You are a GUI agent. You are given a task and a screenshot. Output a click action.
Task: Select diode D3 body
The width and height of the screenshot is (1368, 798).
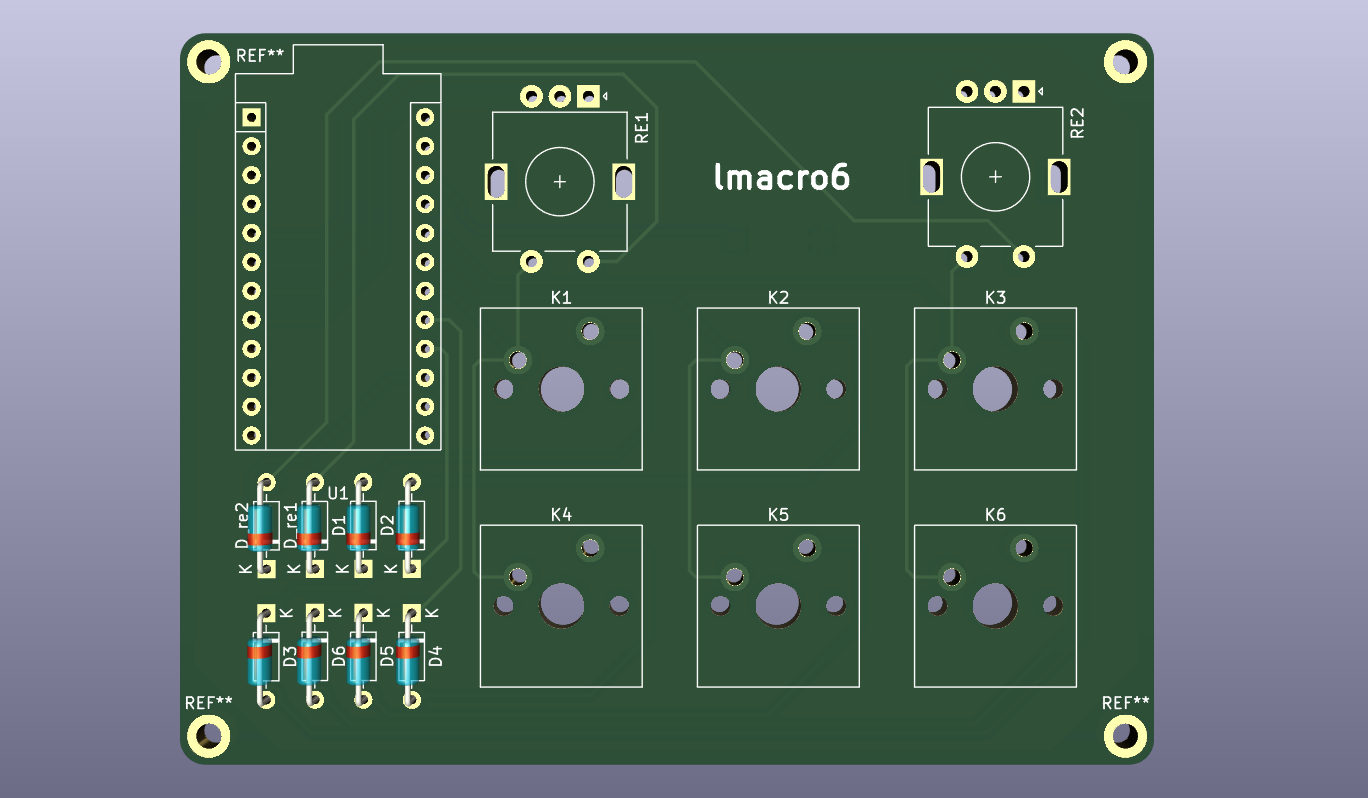click(x=261, y=661)
